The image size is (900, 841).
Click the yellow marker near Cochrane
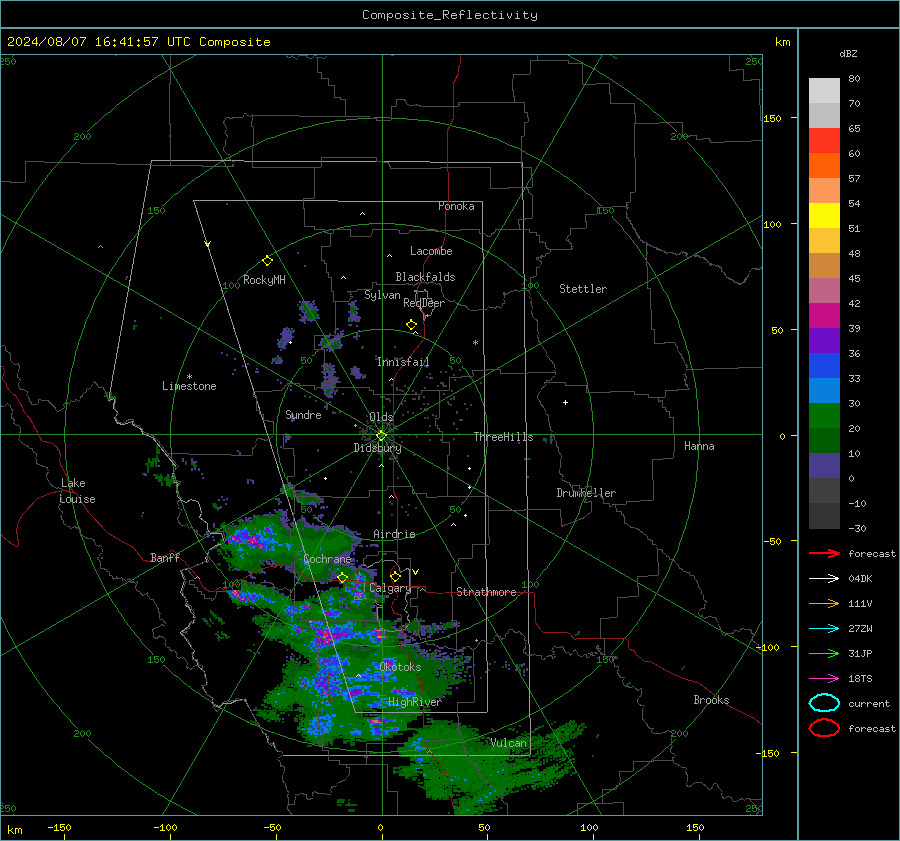[343, 577]
